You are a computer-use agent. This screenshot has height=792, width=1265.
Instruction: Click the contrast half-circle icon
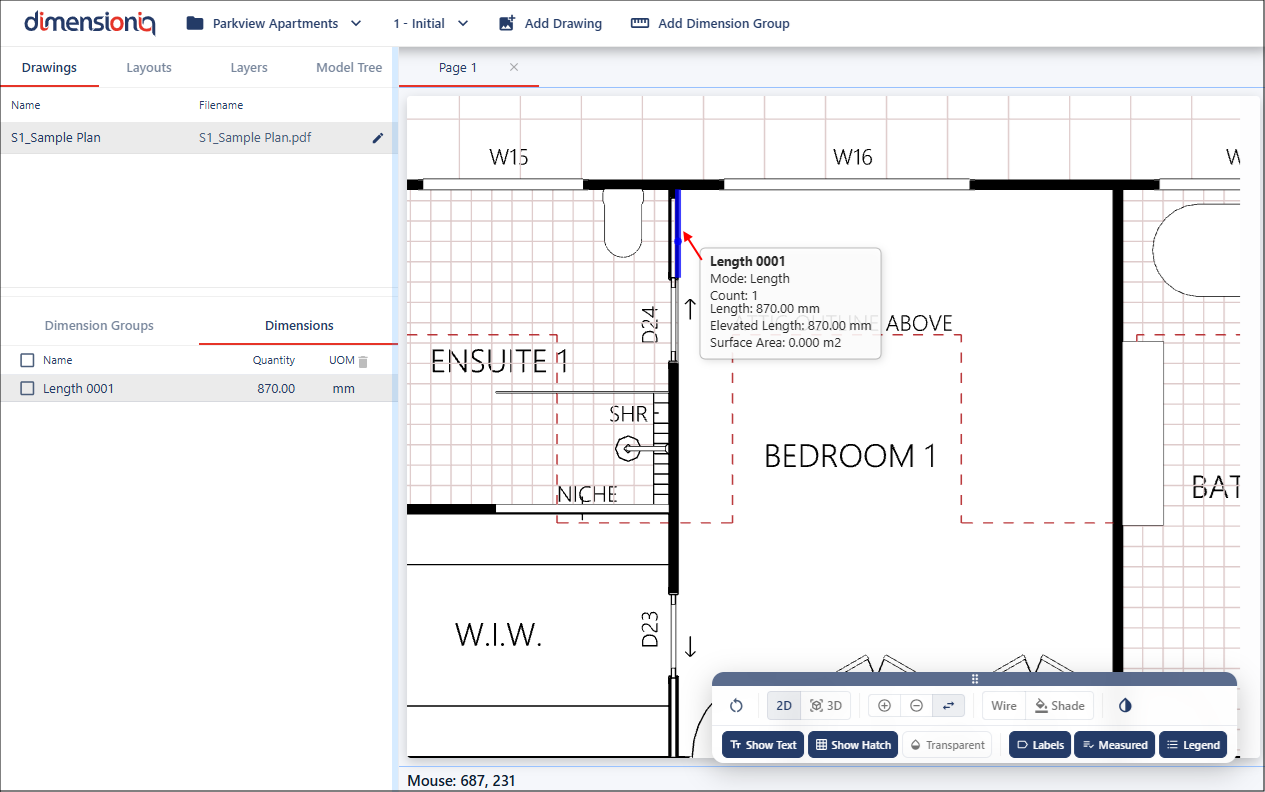click(x=1125, y=706)
